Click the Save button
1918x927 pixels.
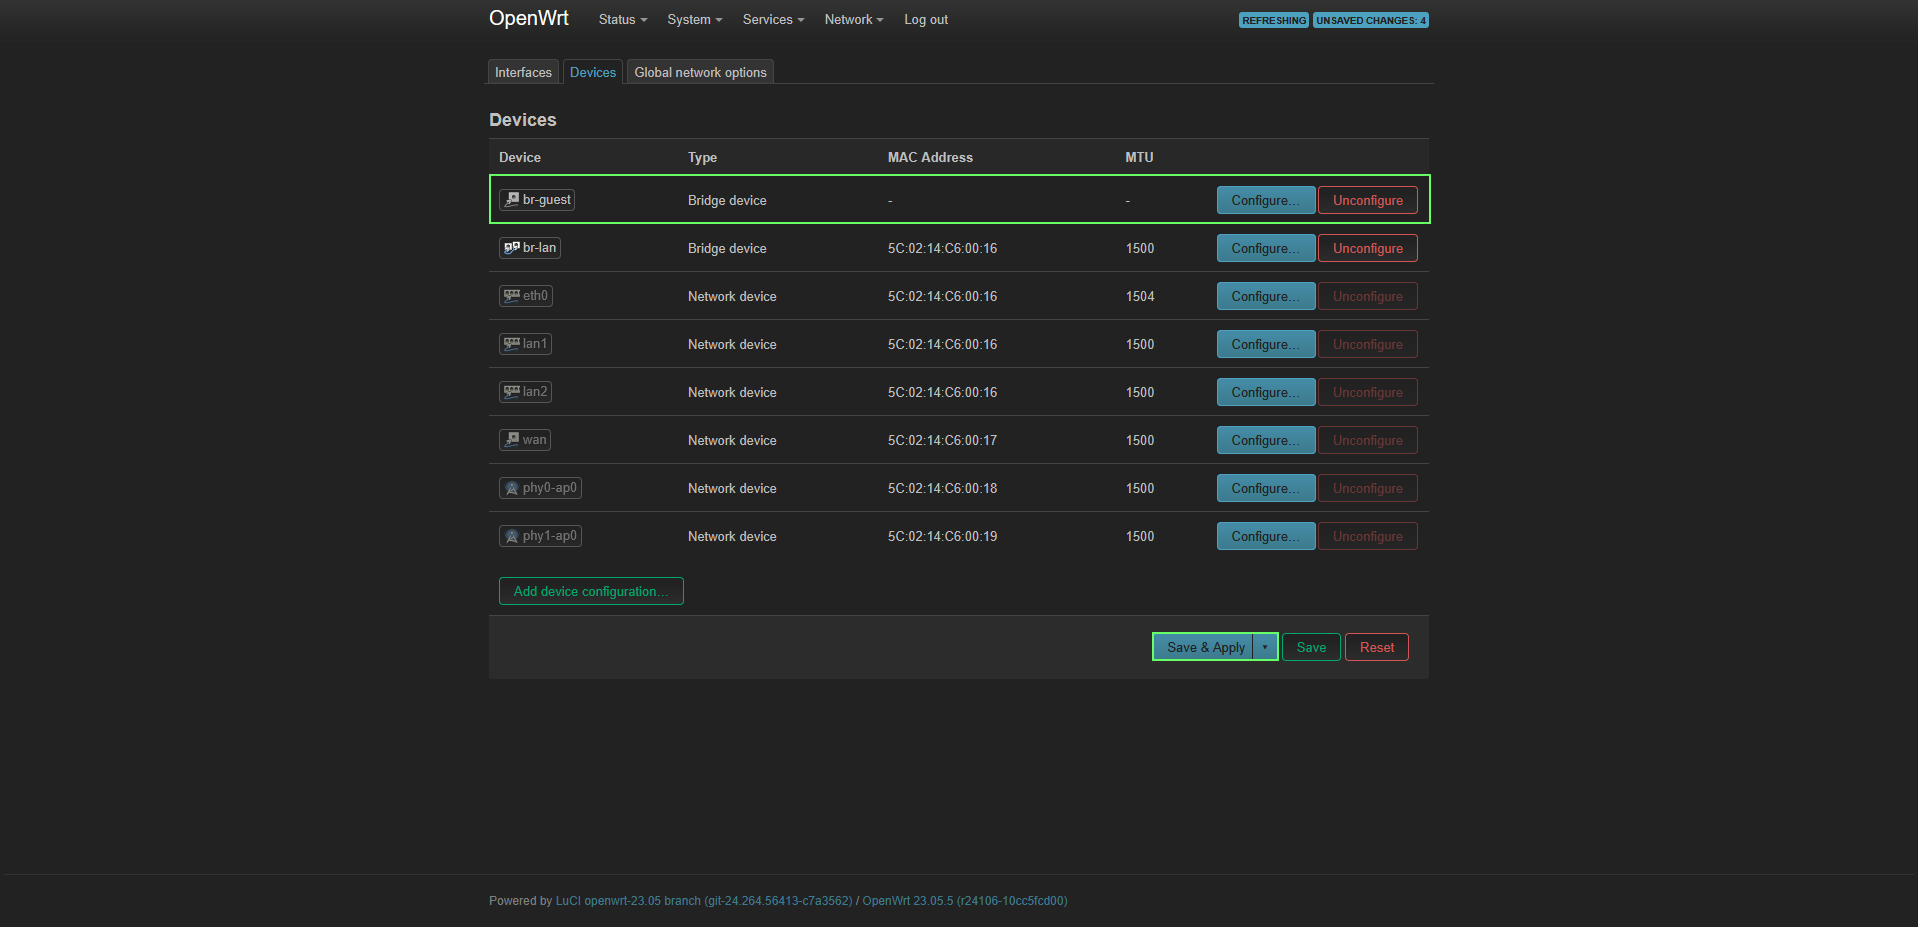tap(1311, 647)
